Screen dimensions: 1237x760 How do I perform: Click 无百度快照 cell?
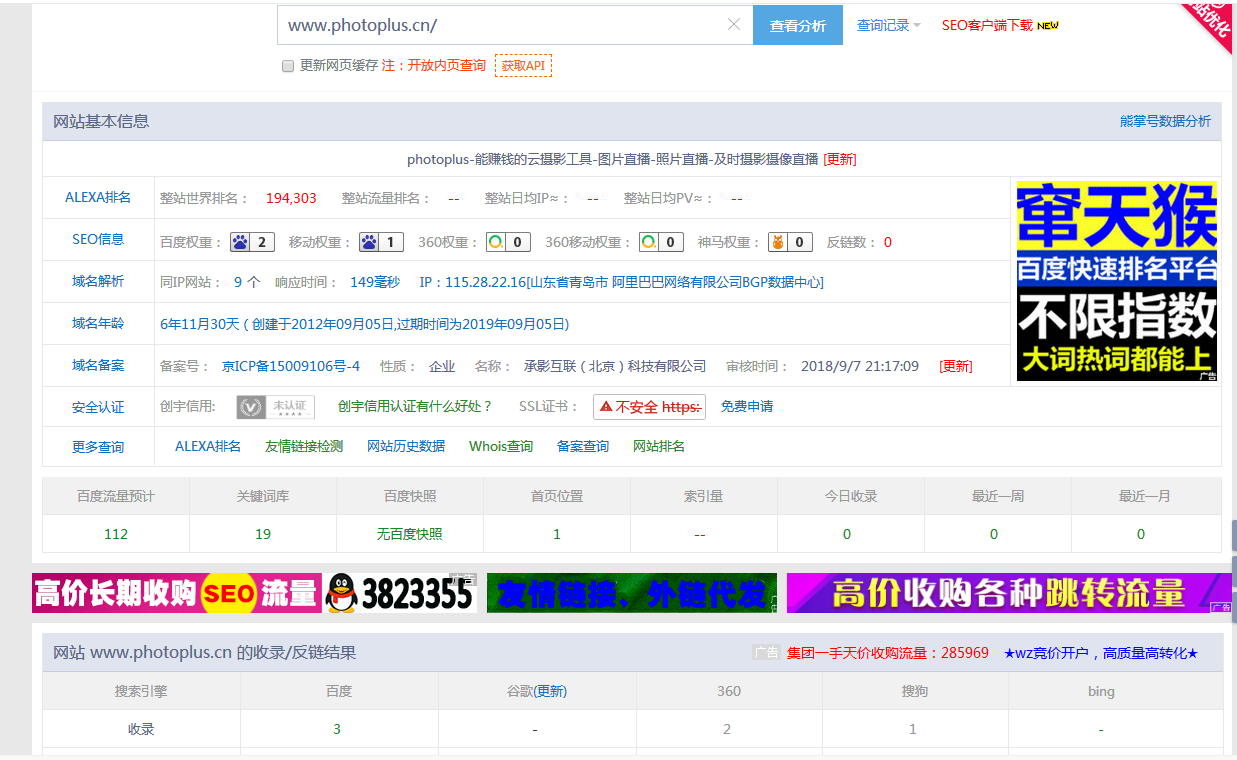pyautogui.click(x=410, y=534)
